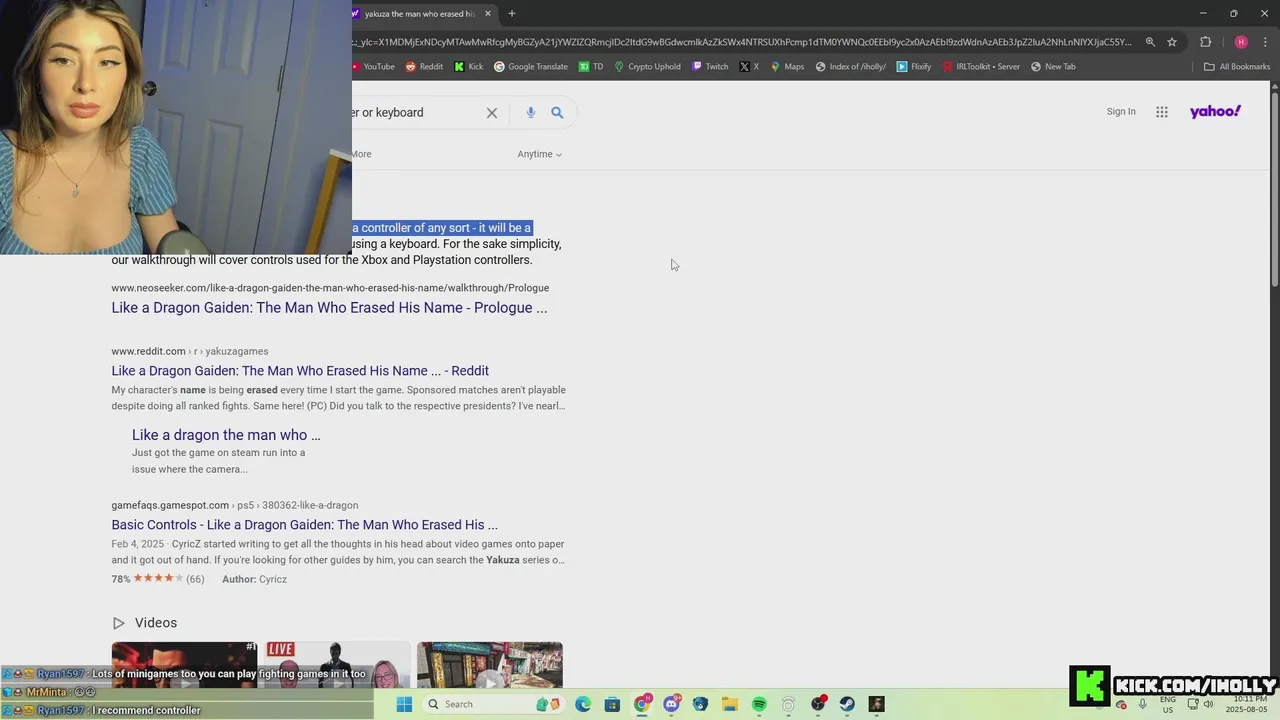Open the X bookmark
Viewport: 1280px width, 720px height.
click(x=749, y=67)
